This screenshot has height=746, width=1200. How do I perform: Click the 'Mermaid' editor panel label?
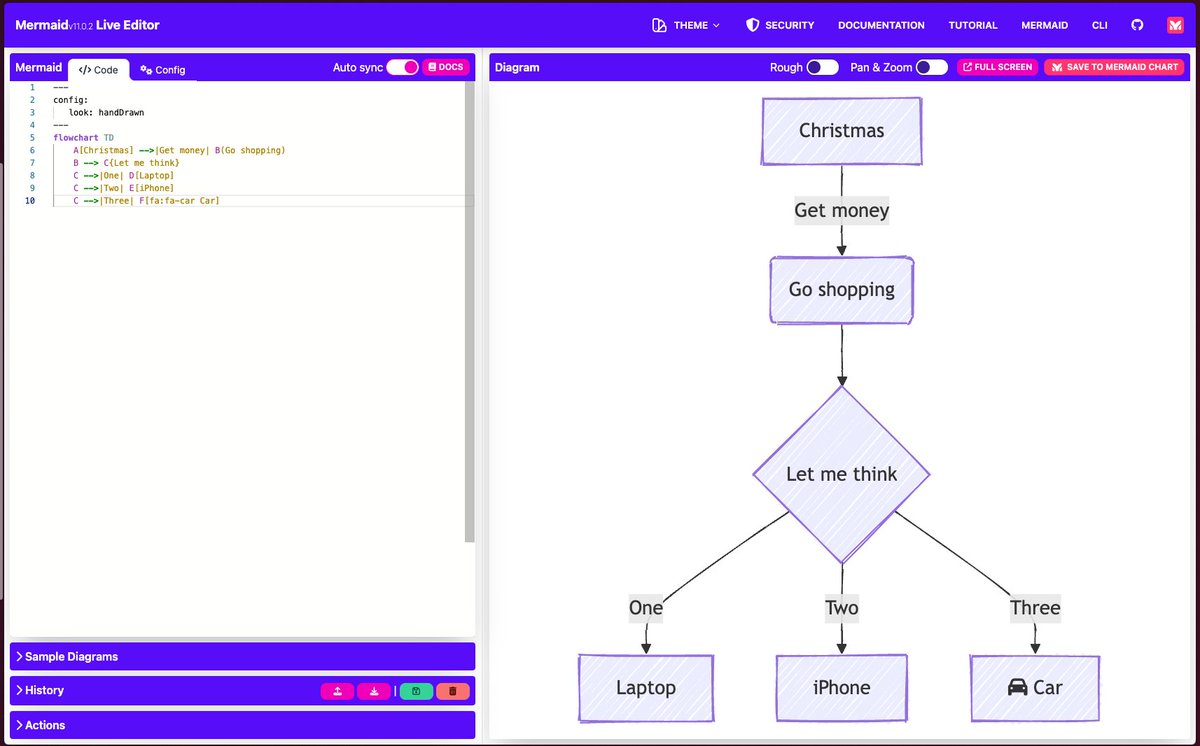click(38, 67)
